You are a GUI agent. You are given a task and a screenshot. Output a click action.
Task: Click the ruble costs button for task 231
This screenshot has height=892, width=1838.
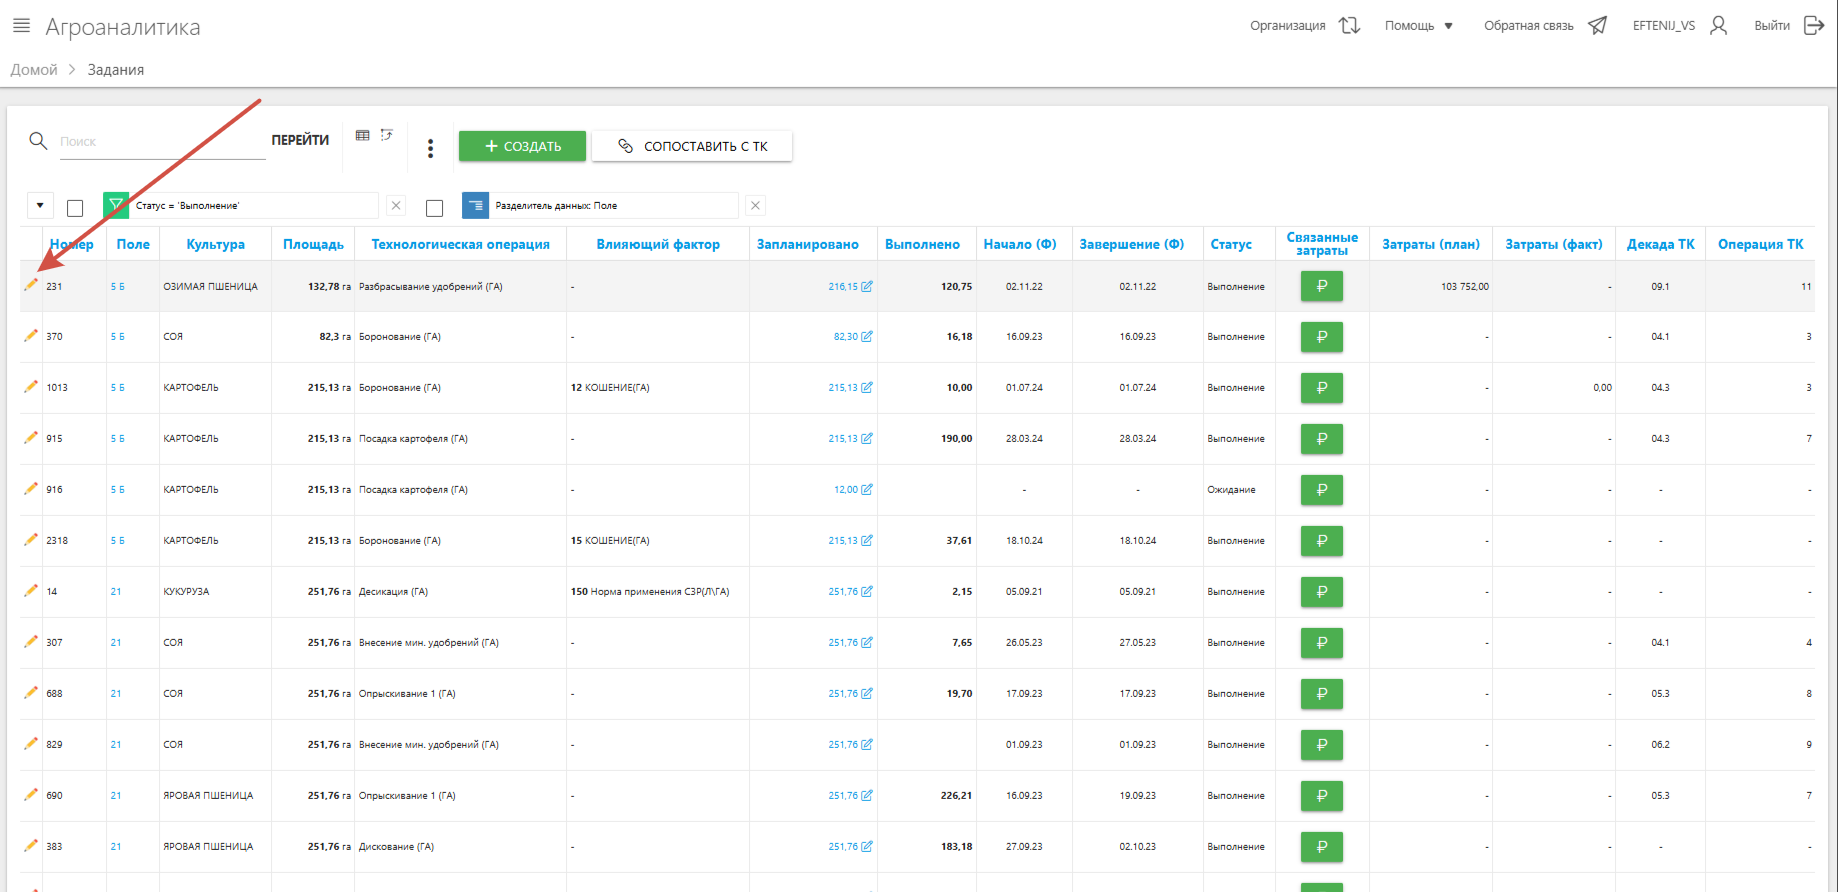(x=1321, y=286)
